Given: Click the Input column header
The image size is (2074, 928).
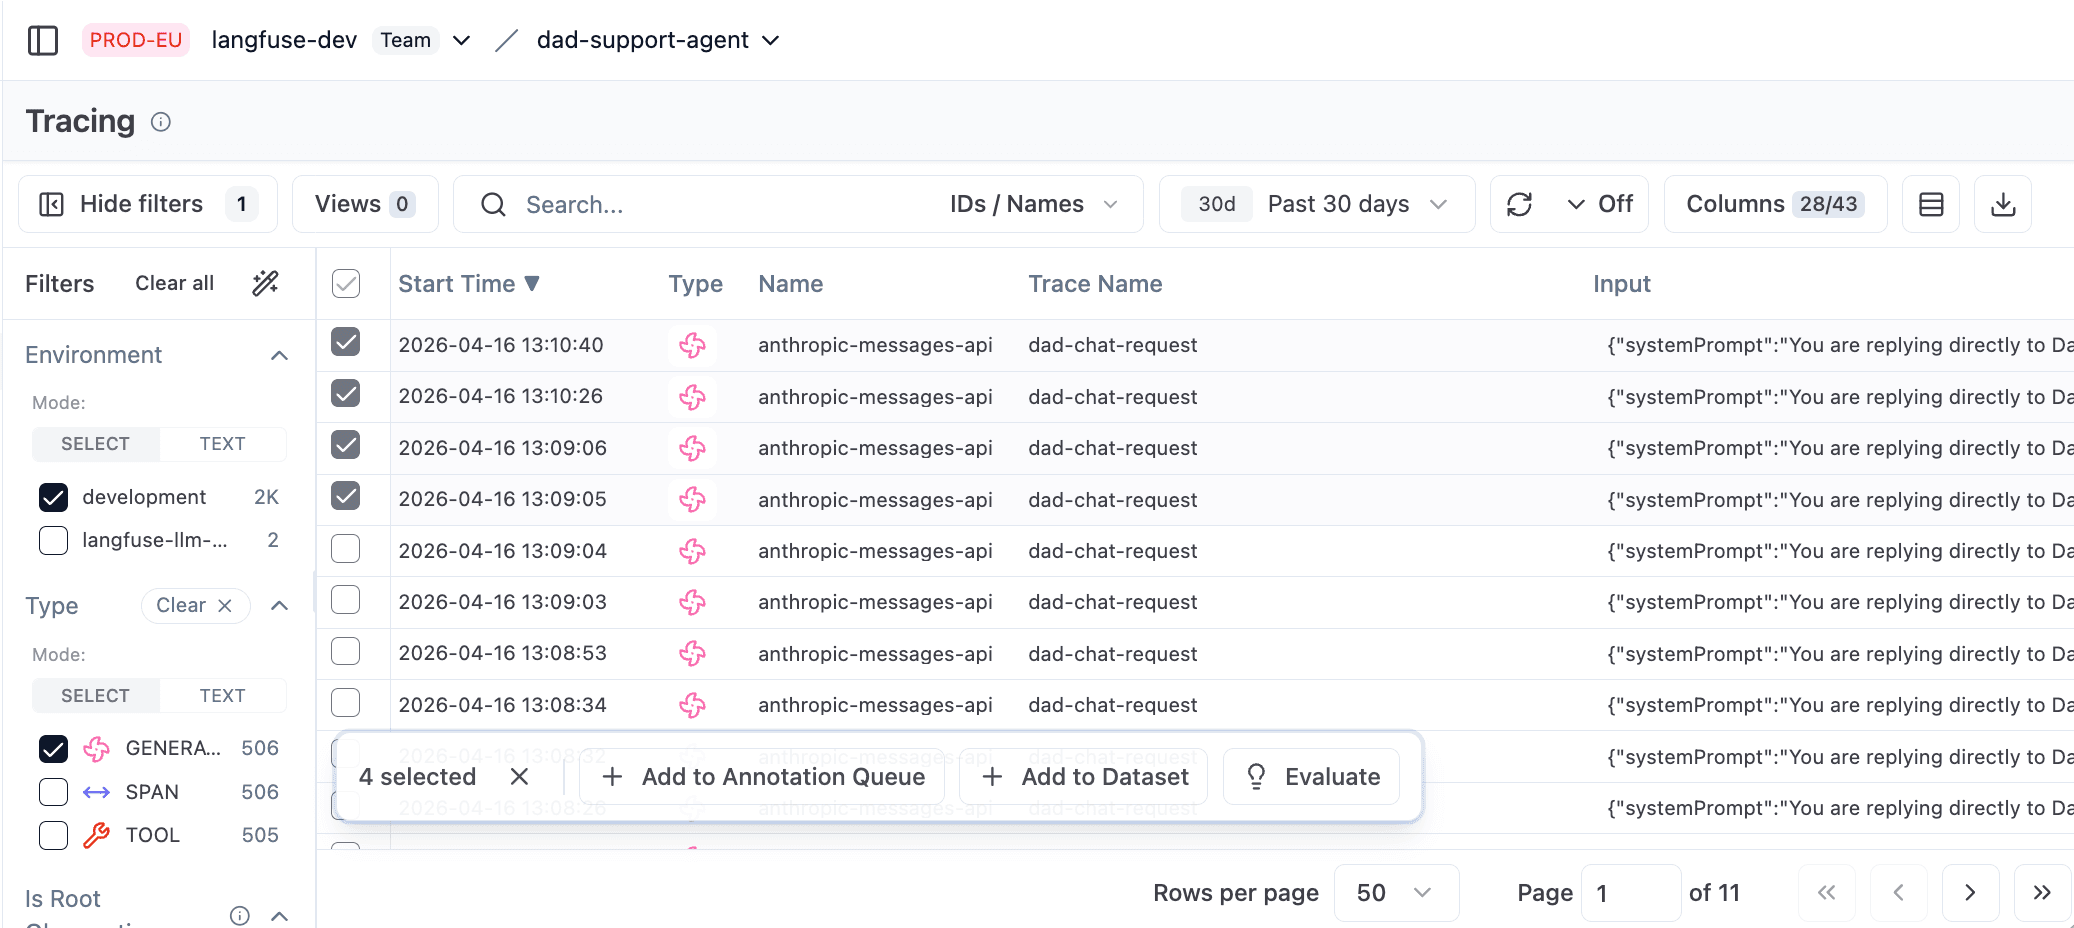Looking at the screenshot, I should click(x=1621, y=284).
